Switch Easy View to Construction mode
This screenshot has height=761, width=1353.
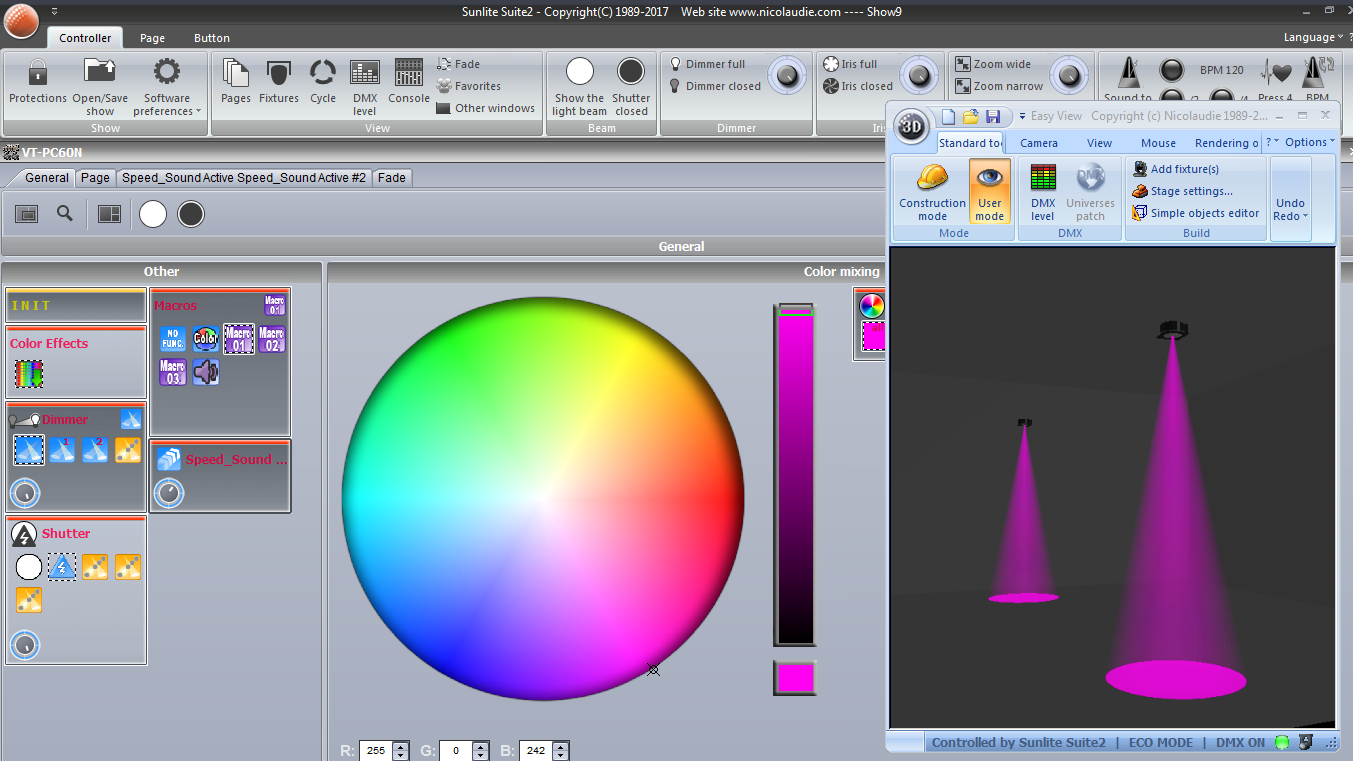(x=932, y=191)
